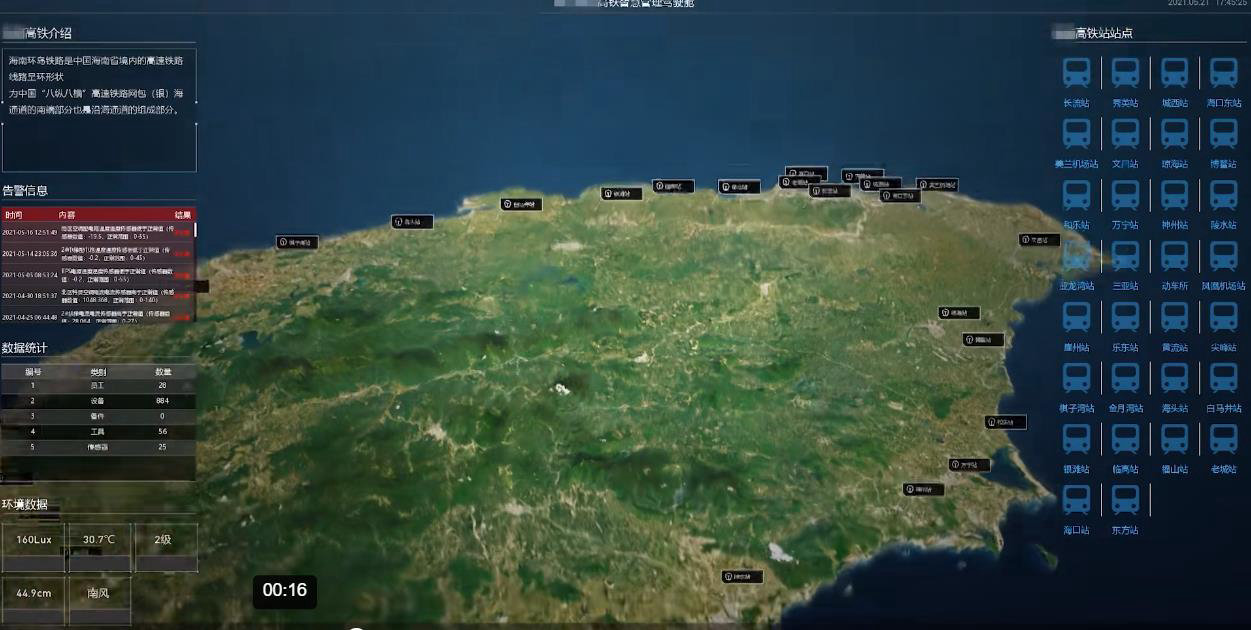Pick the 白马井站 station icon
Screen dimensions: 1251x630
coord(1223,379)
